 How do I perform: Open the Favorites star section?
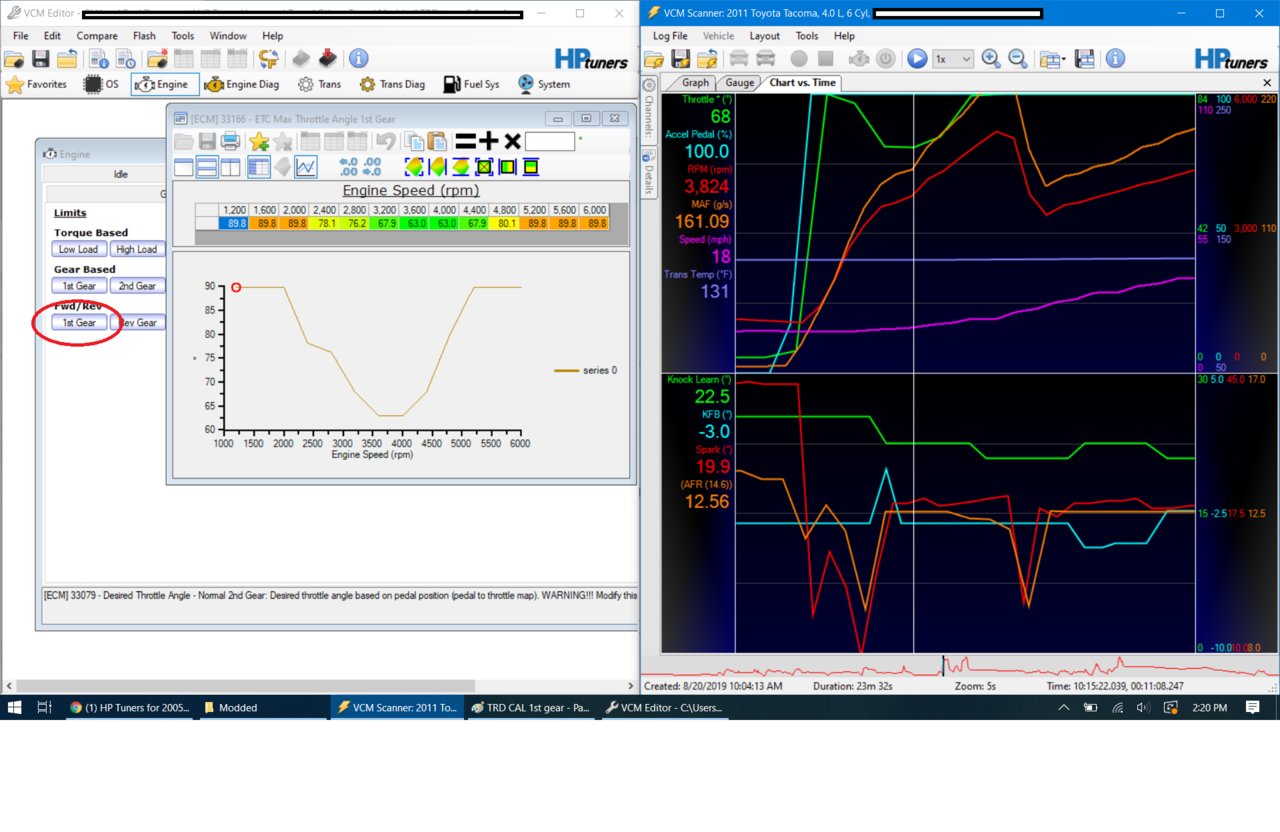[36, 84]
